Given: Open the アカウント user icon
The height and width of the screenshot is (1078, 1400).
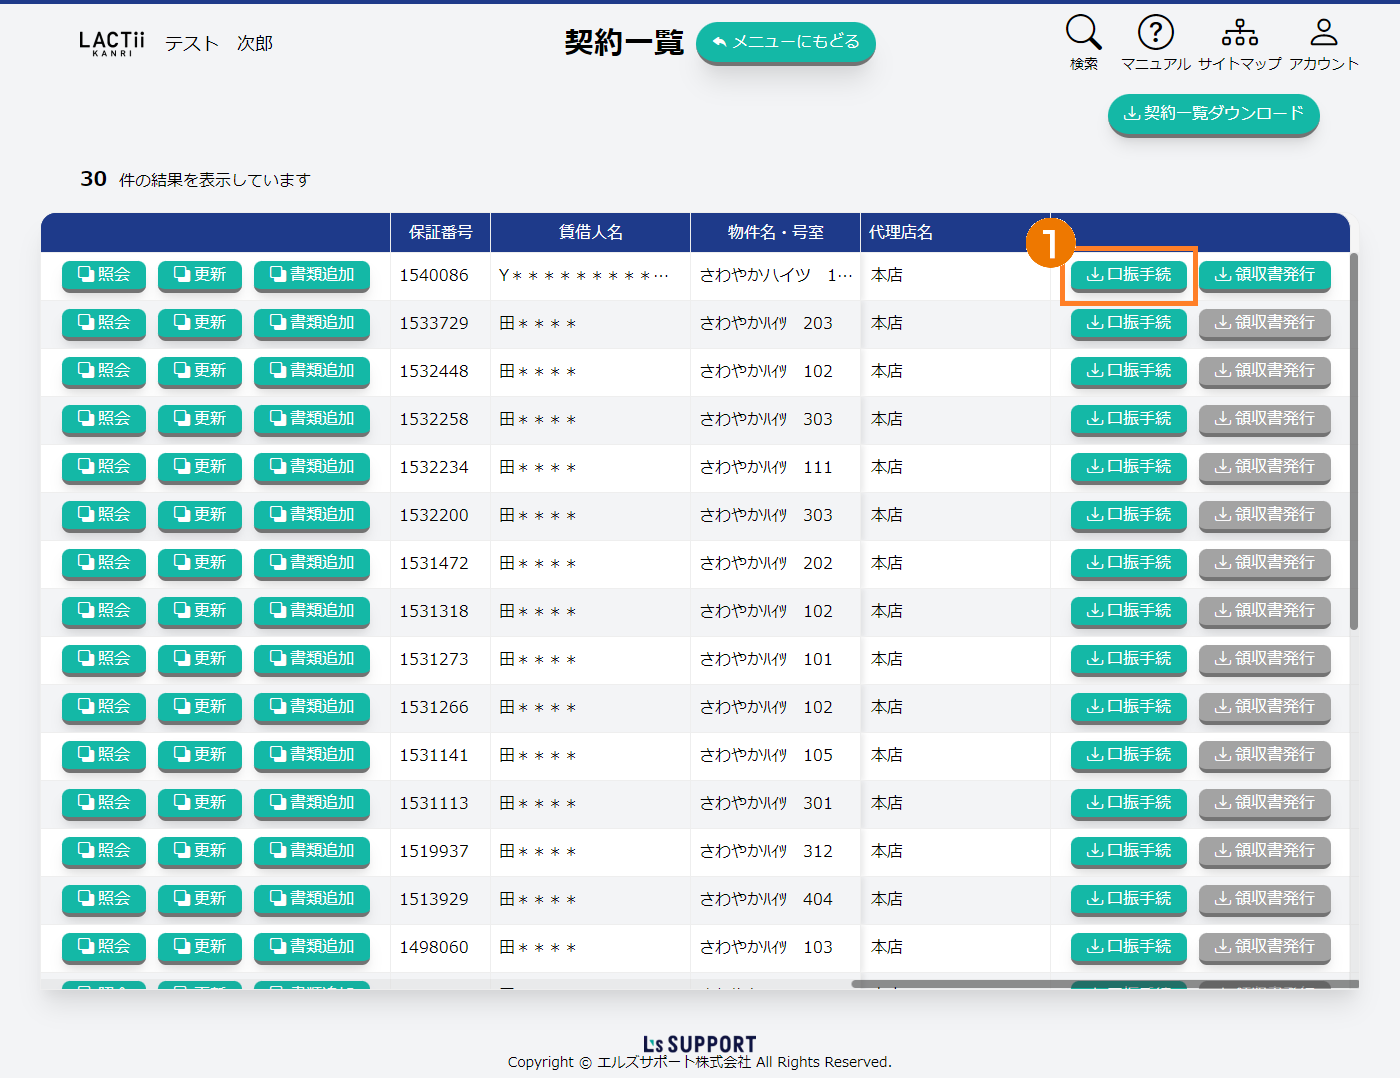Looking at the screenshot, I should point(1323,33).
